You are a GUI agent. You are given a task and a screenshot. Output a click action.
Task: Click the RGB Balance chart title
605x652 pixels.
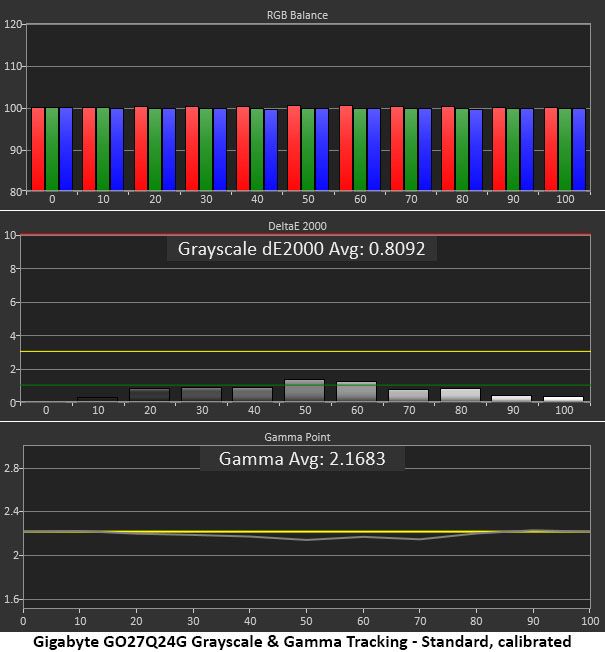coord(297,15)
